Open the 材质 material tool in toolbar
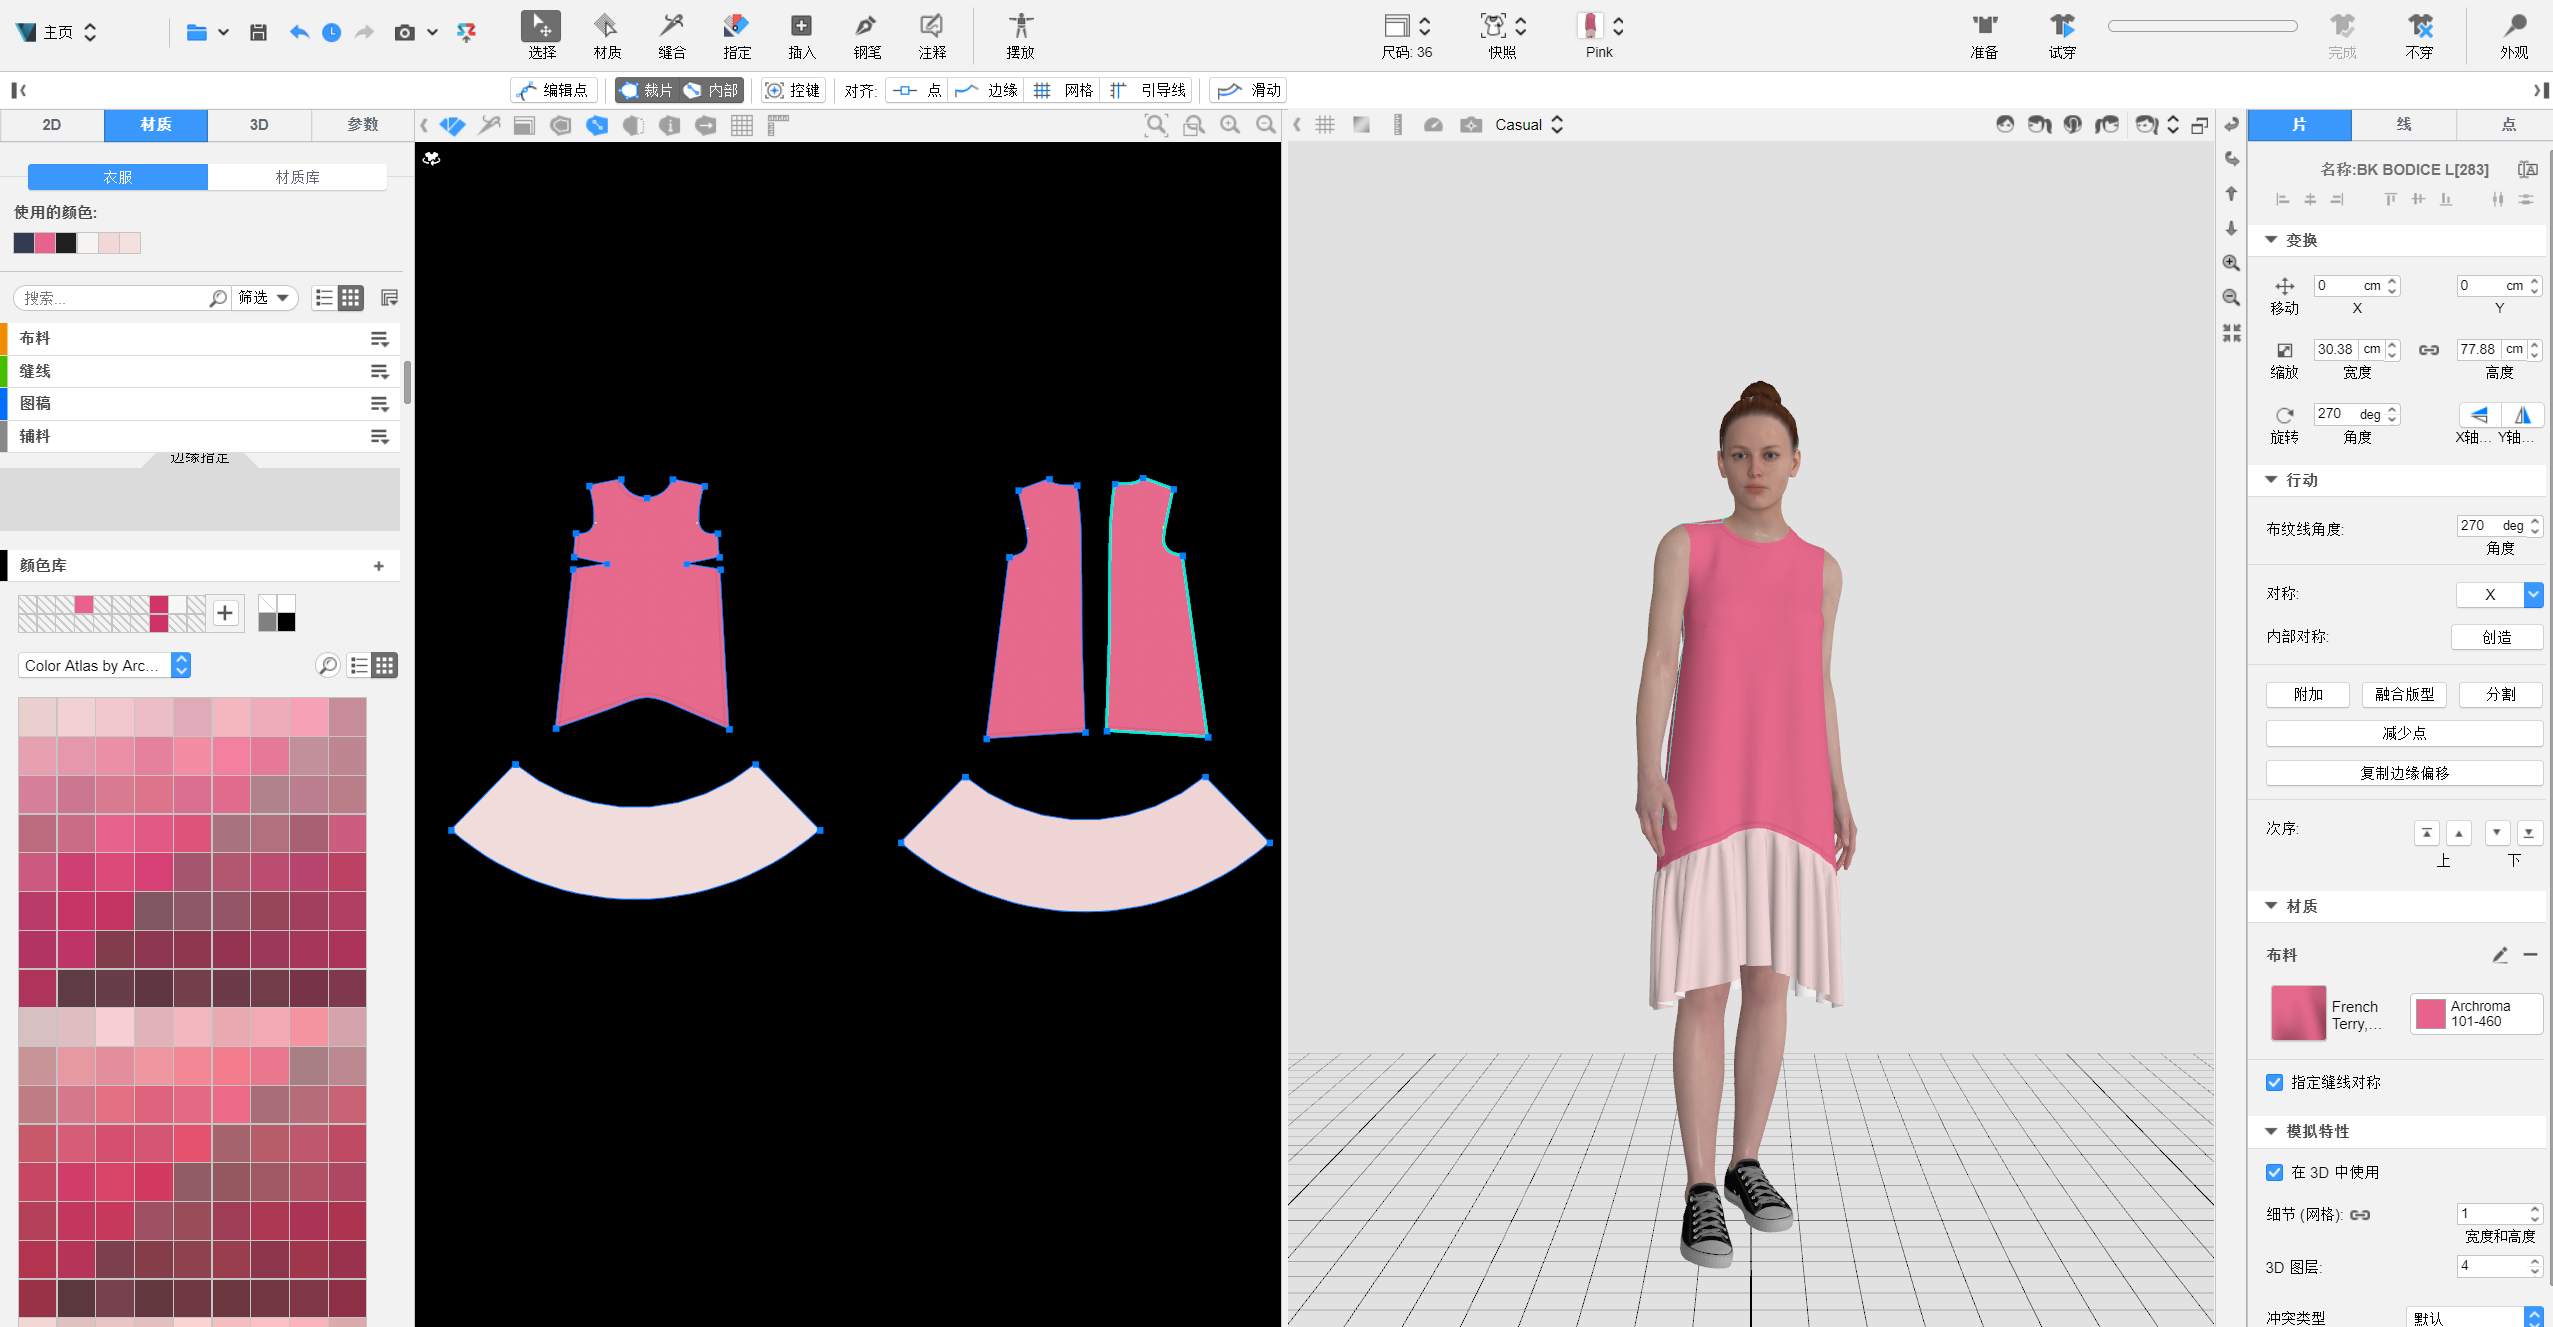Image resolution: width=2553 pixels, height=1327 pixels. 606,35
